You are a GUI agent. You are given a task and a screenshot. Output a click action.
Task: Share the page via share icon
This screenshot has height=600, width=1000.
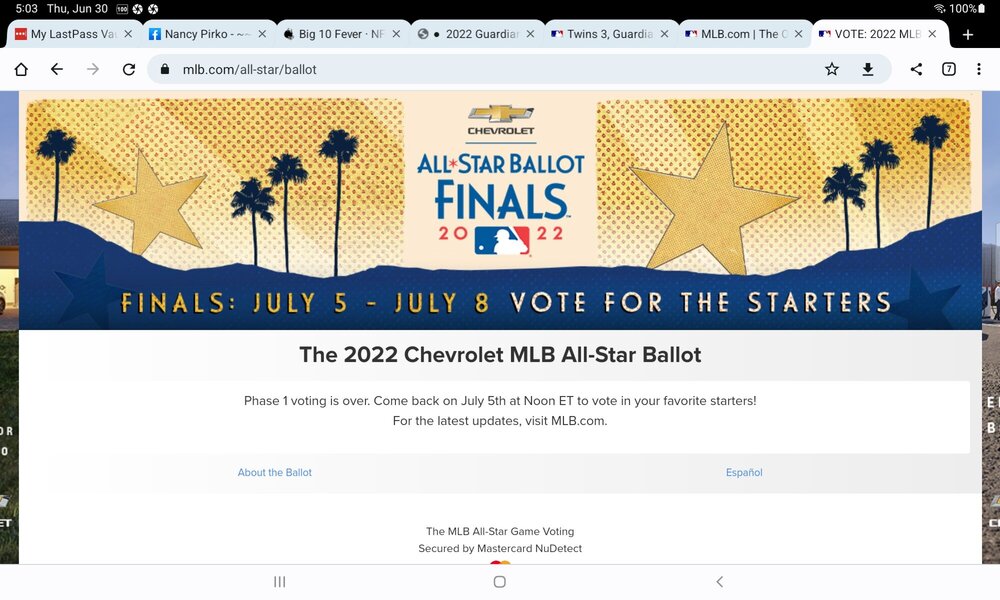[916, 69]
